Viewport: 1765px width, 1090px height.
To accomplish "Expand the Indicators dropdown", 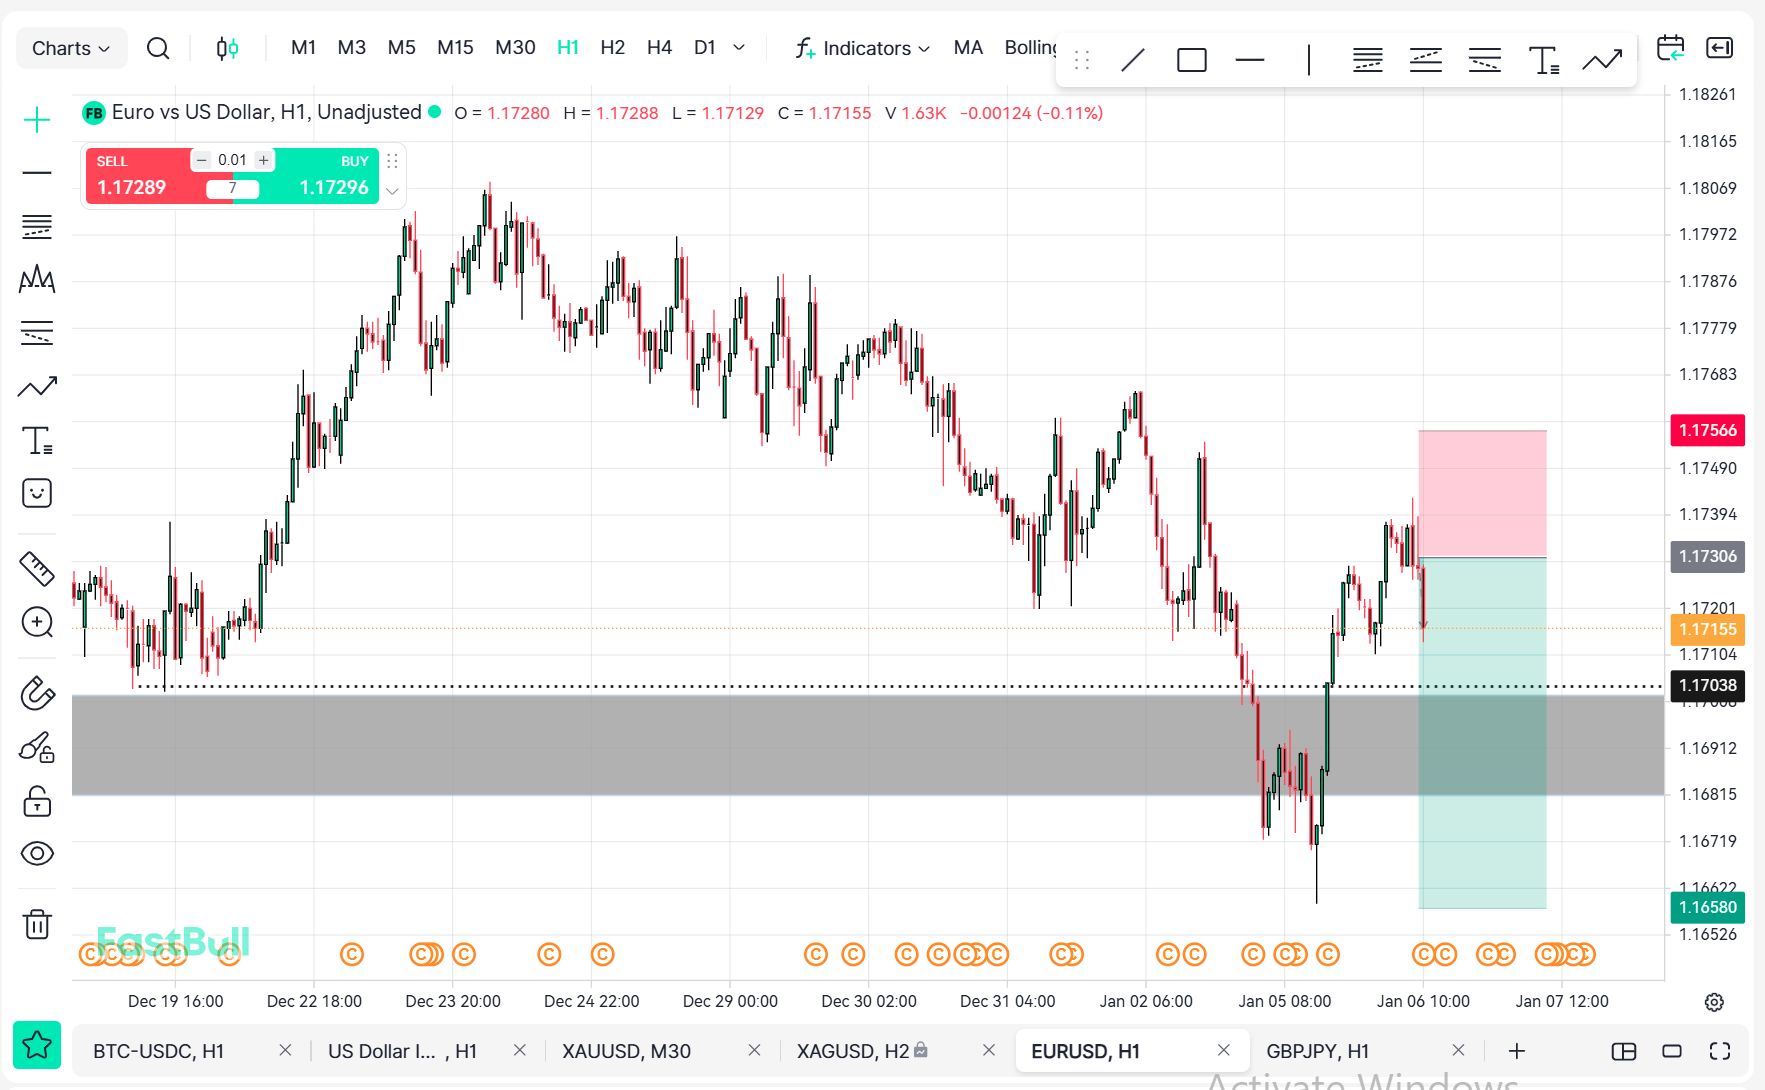I will tap(863, 48).
